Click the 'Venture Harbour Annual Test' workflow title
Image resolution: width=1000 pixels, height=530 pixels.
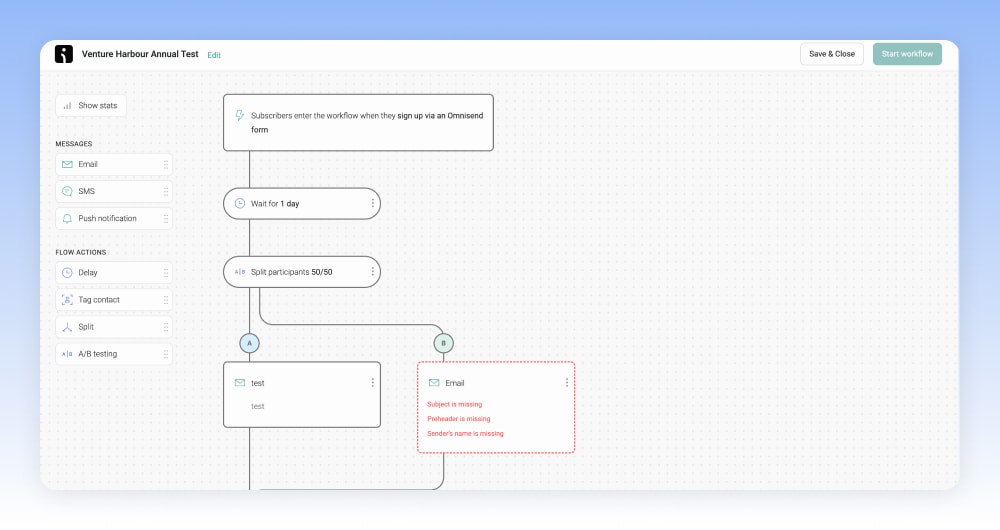point(140,54)
